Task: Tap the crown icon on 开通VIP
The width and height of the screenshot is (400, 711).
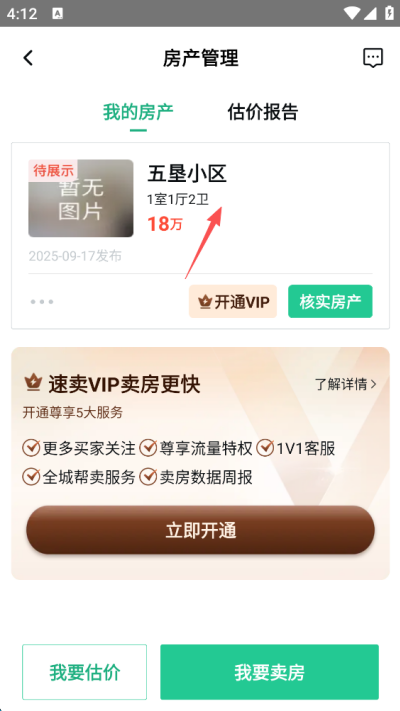Action: click(x=205, y=302)
